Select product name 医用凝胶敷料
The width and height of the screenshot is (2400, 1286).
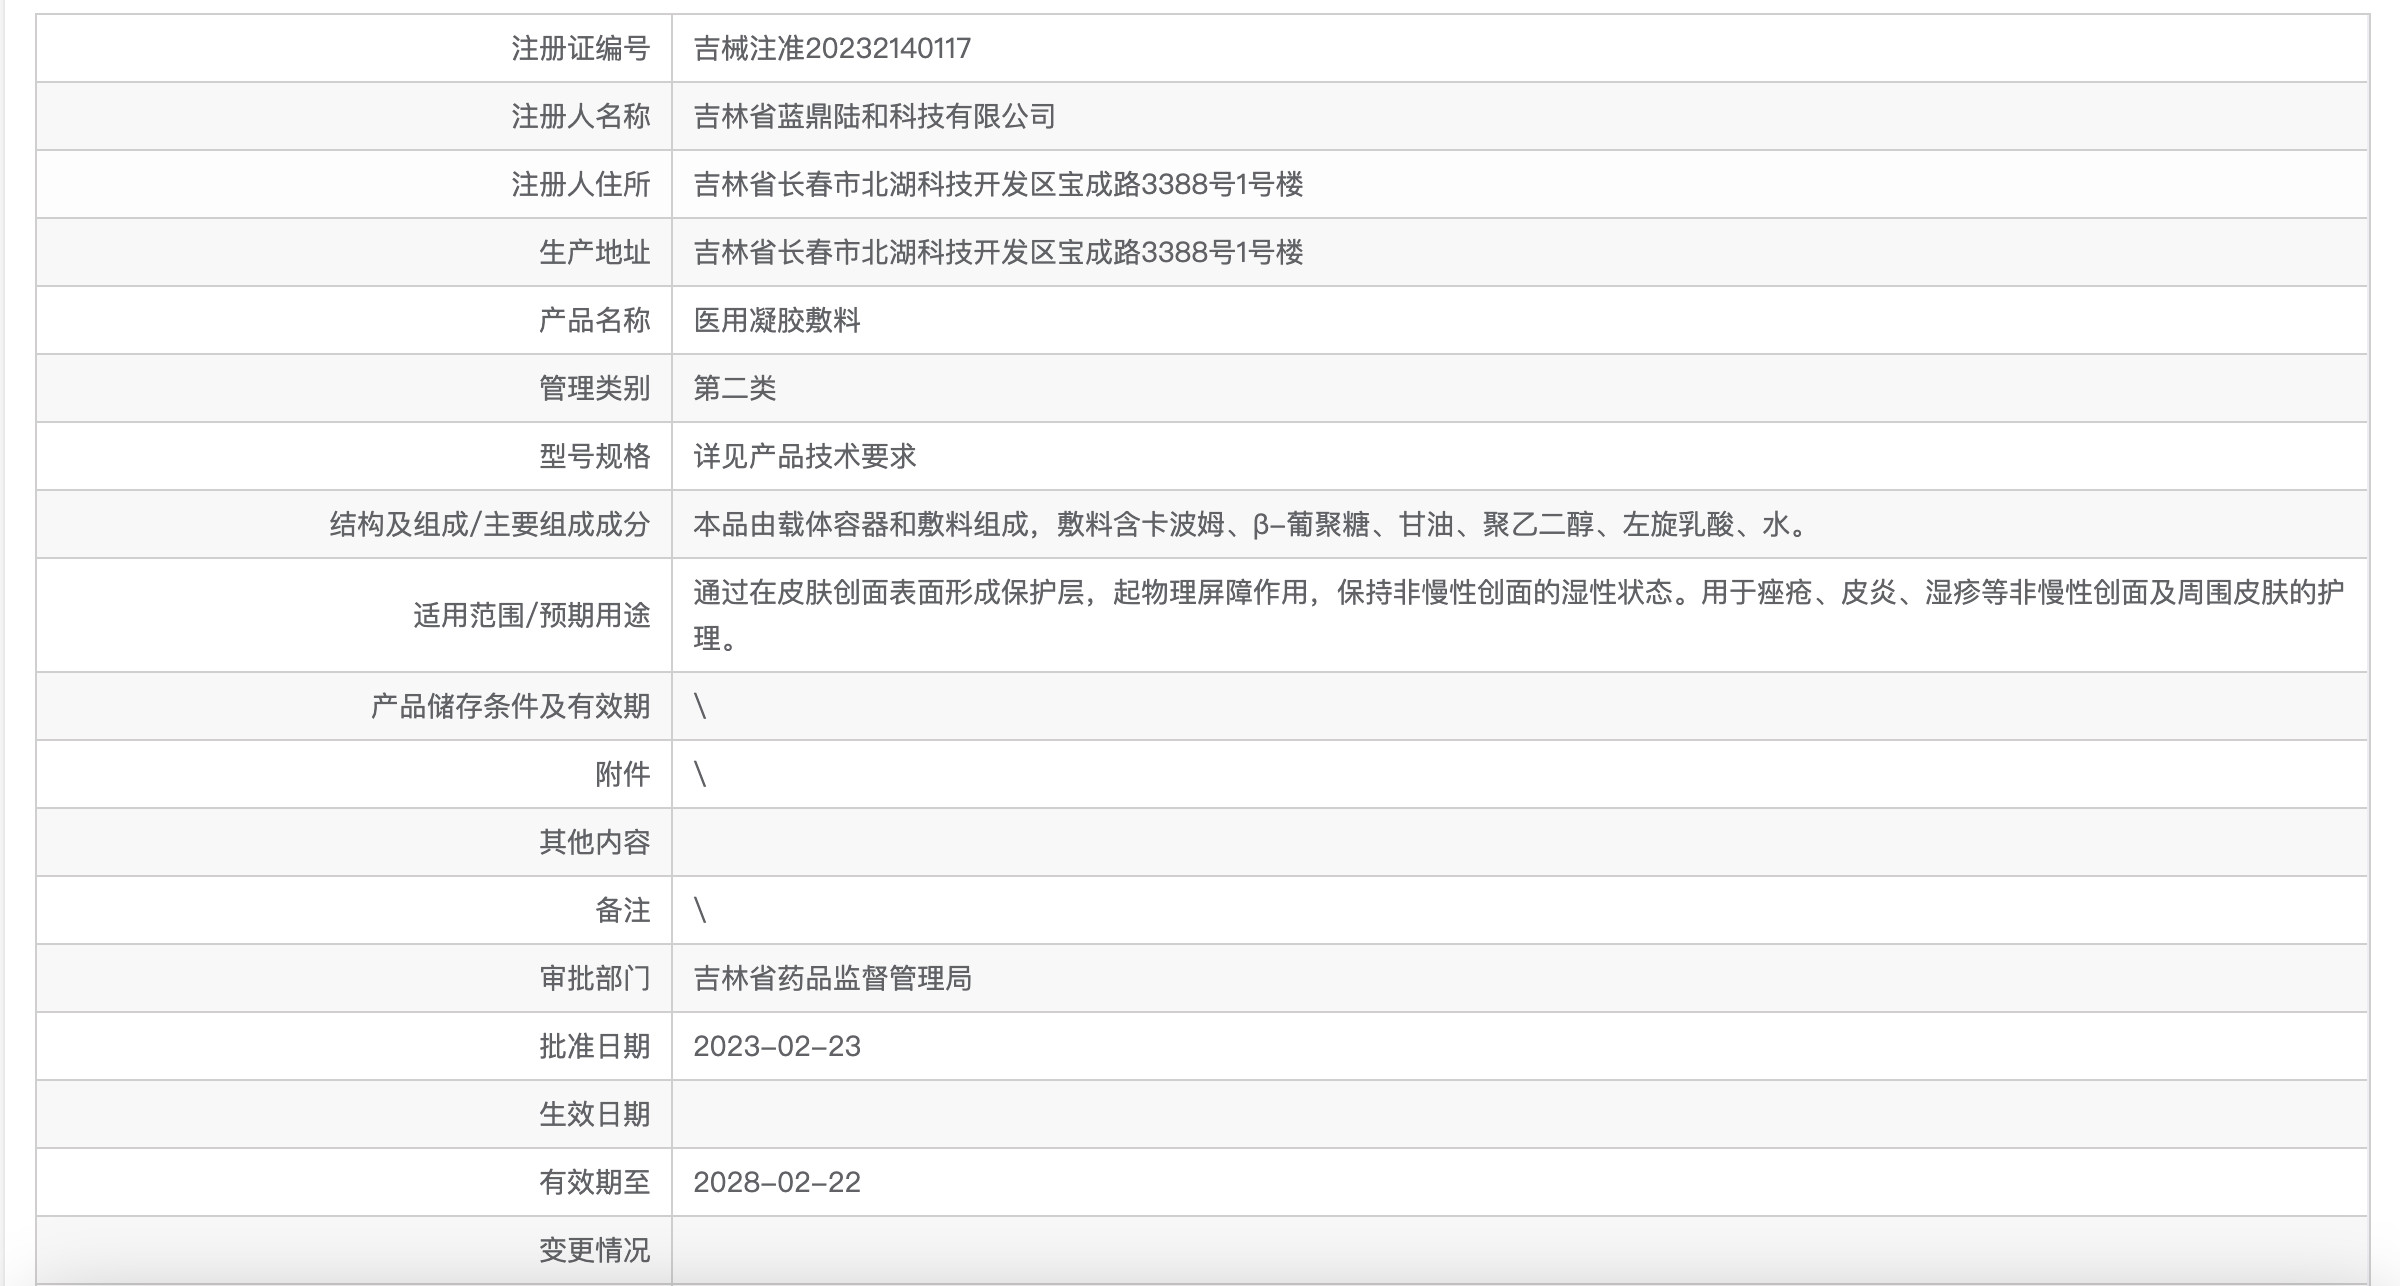click(x=777, y=320)
